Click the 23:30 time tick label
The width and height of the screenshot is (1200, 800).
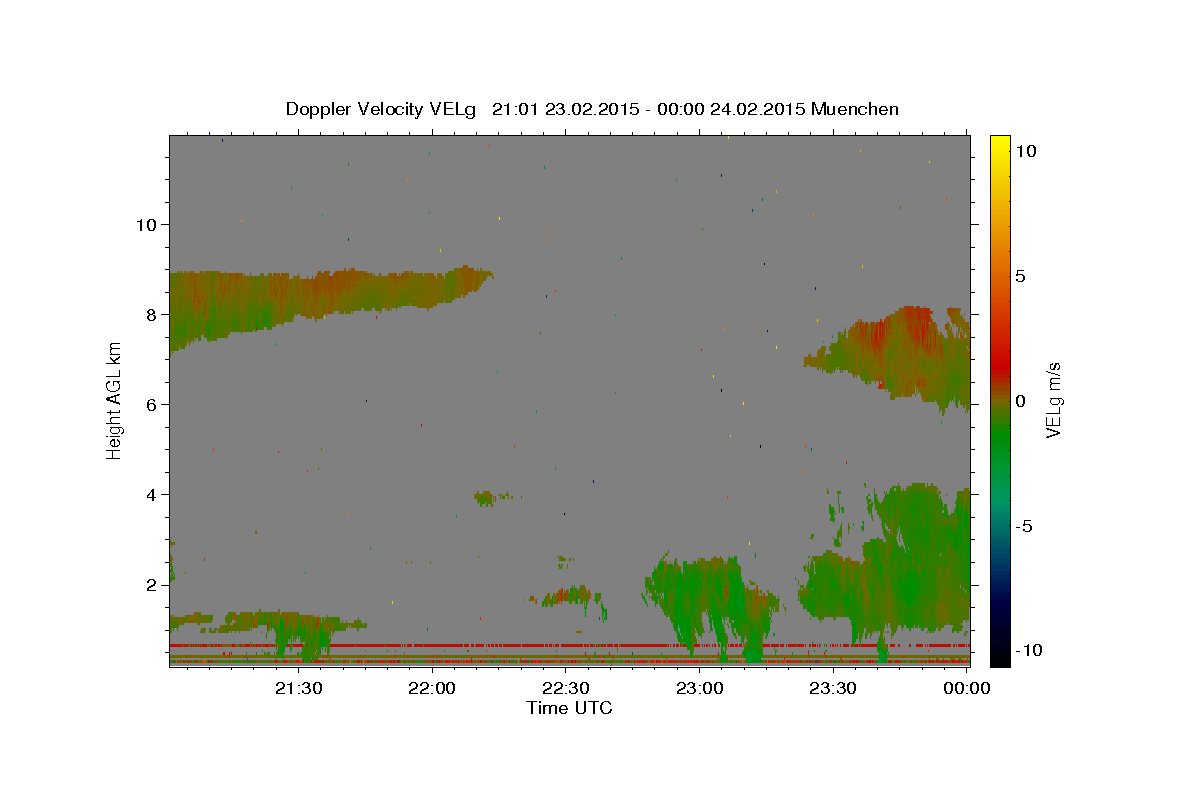(832, 688)
